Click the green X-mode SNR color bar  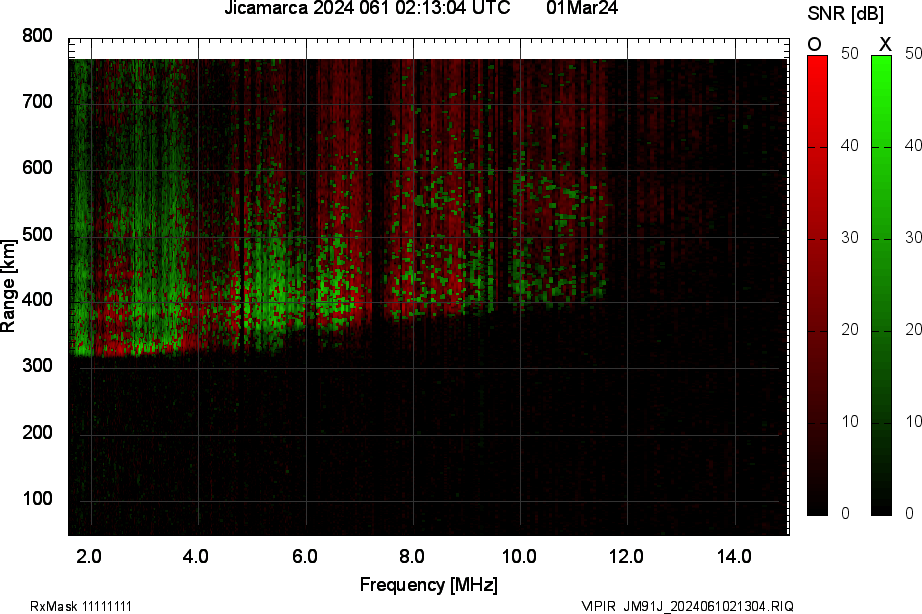pos(881,285)
